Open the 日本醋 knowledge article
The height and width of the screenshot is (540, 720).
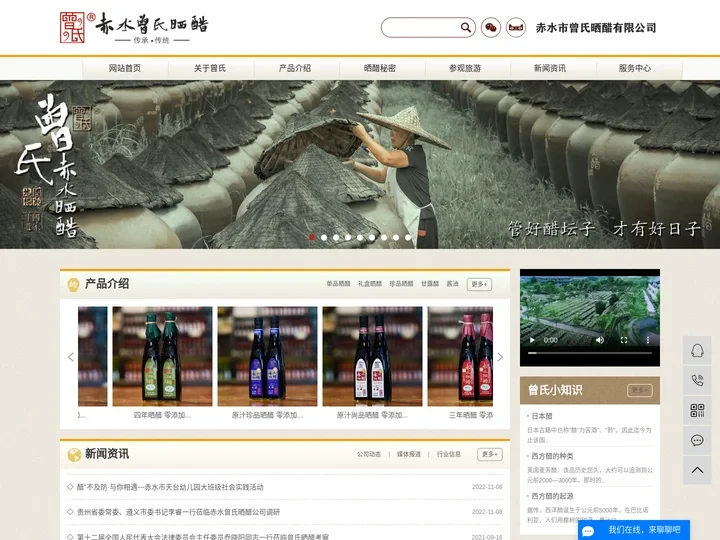click(x=542, y=416)
